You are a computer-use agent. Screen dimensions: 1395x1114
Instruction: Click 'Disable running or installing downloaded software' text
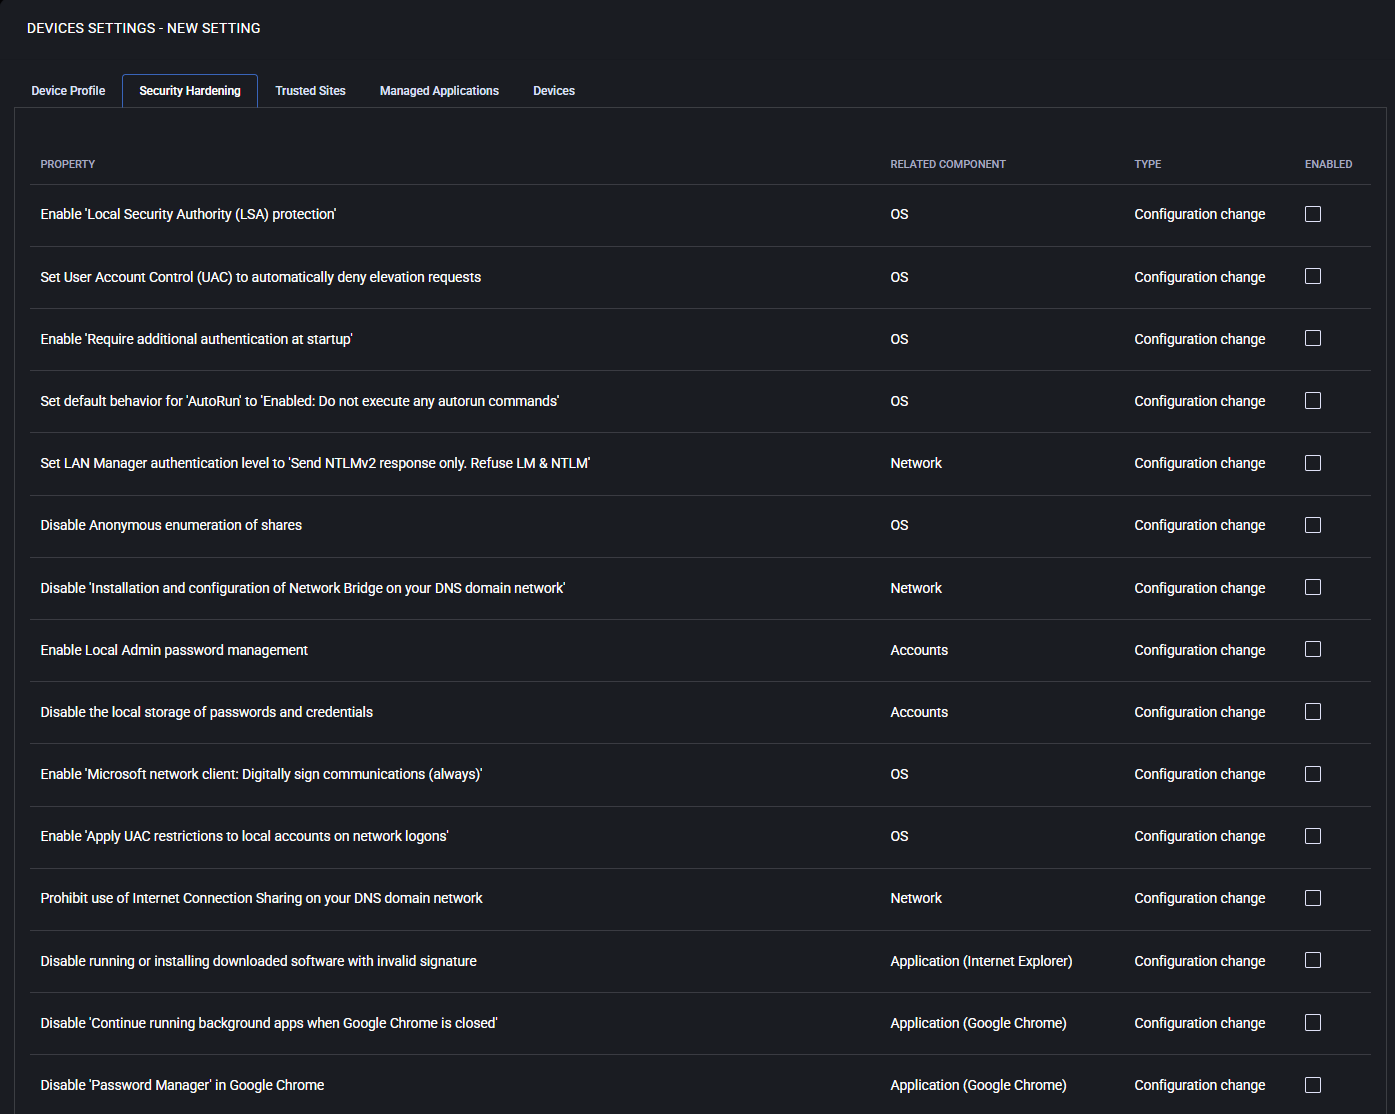coord(258,961)
